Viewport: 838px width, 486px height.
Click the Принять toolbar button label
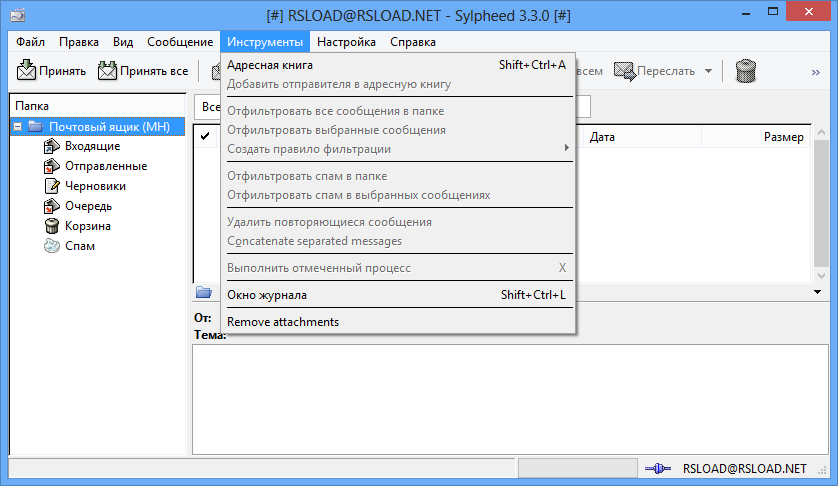(62, 71)
